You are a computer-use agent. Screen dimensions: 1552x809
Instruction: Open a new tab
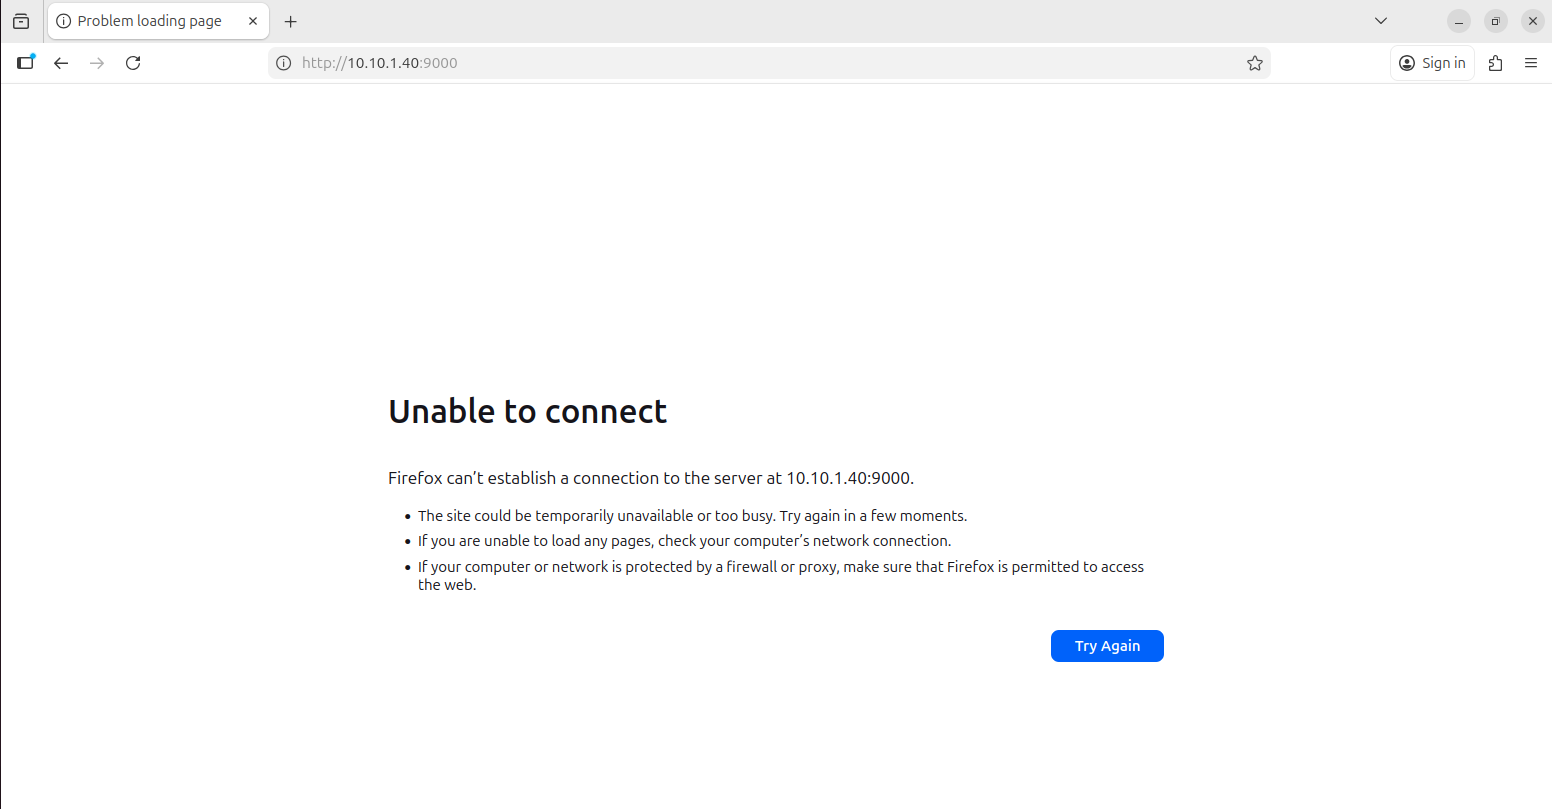pos(291,21)
